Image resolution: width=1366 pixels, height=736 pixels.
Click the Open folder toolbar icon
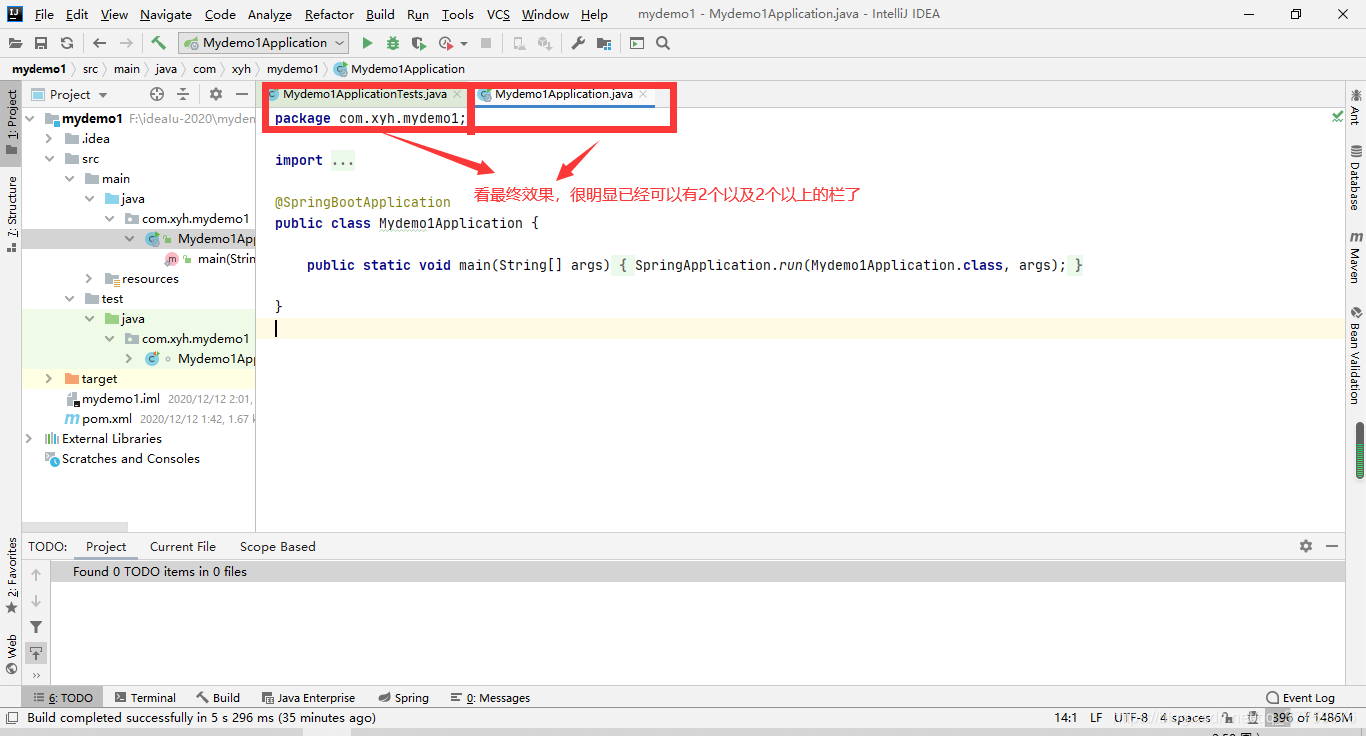[15, 43]
